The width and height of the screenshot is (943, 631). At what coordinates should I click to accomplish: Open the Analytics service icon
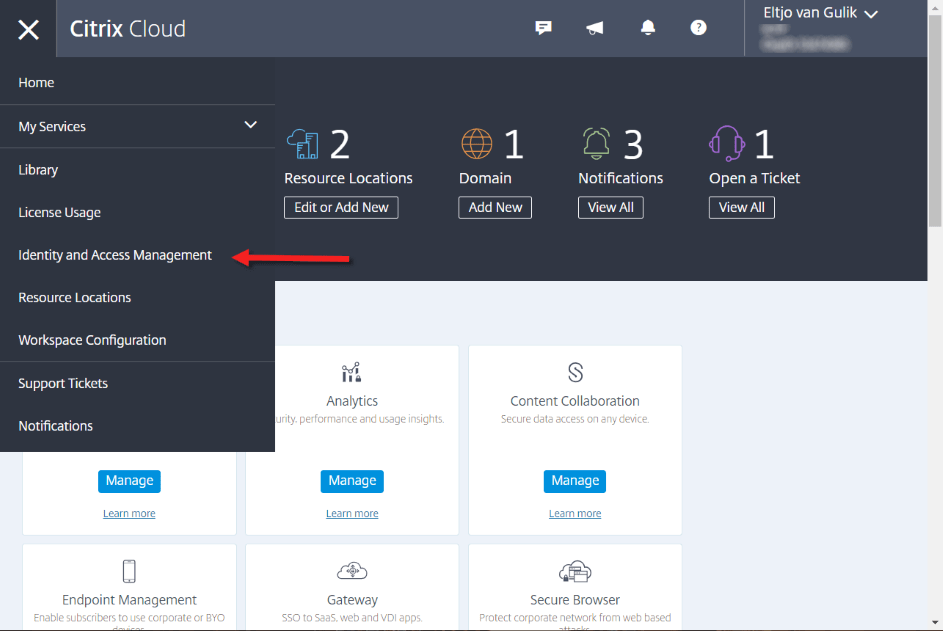[351, 371]
